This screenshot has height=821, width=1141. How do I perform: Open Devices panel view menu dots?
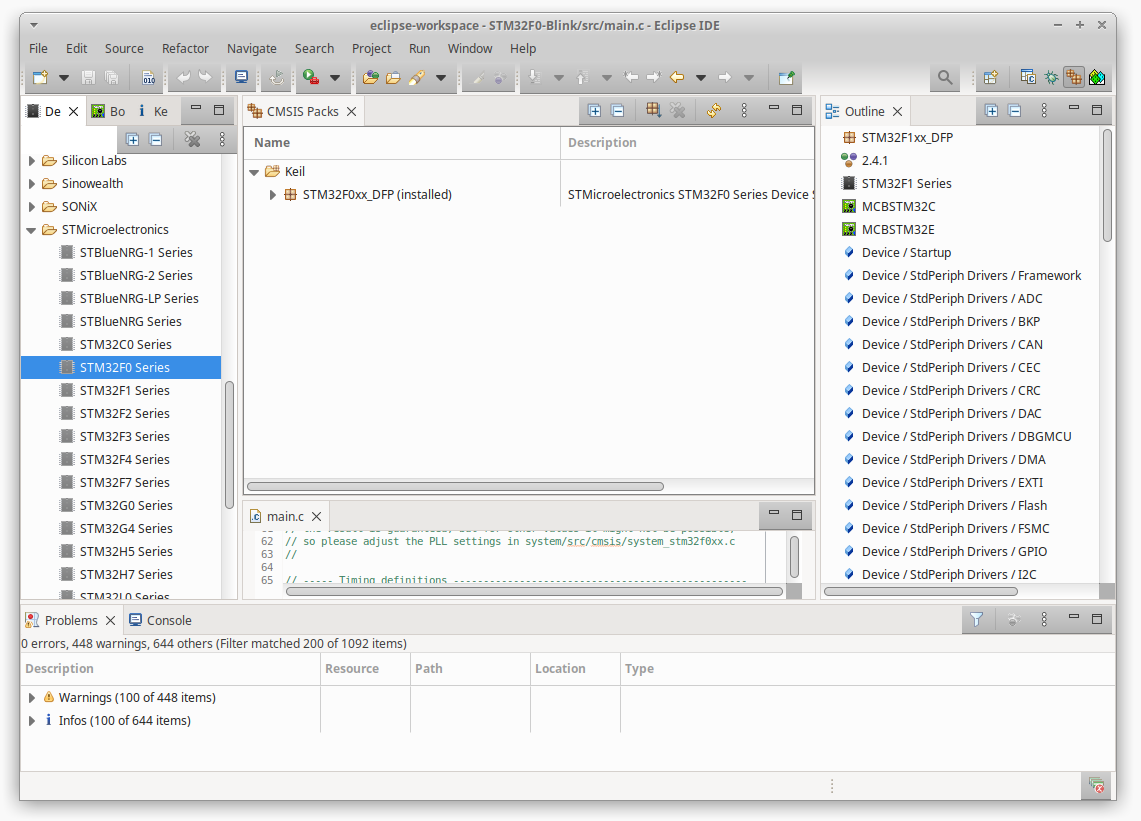[222, 139]
